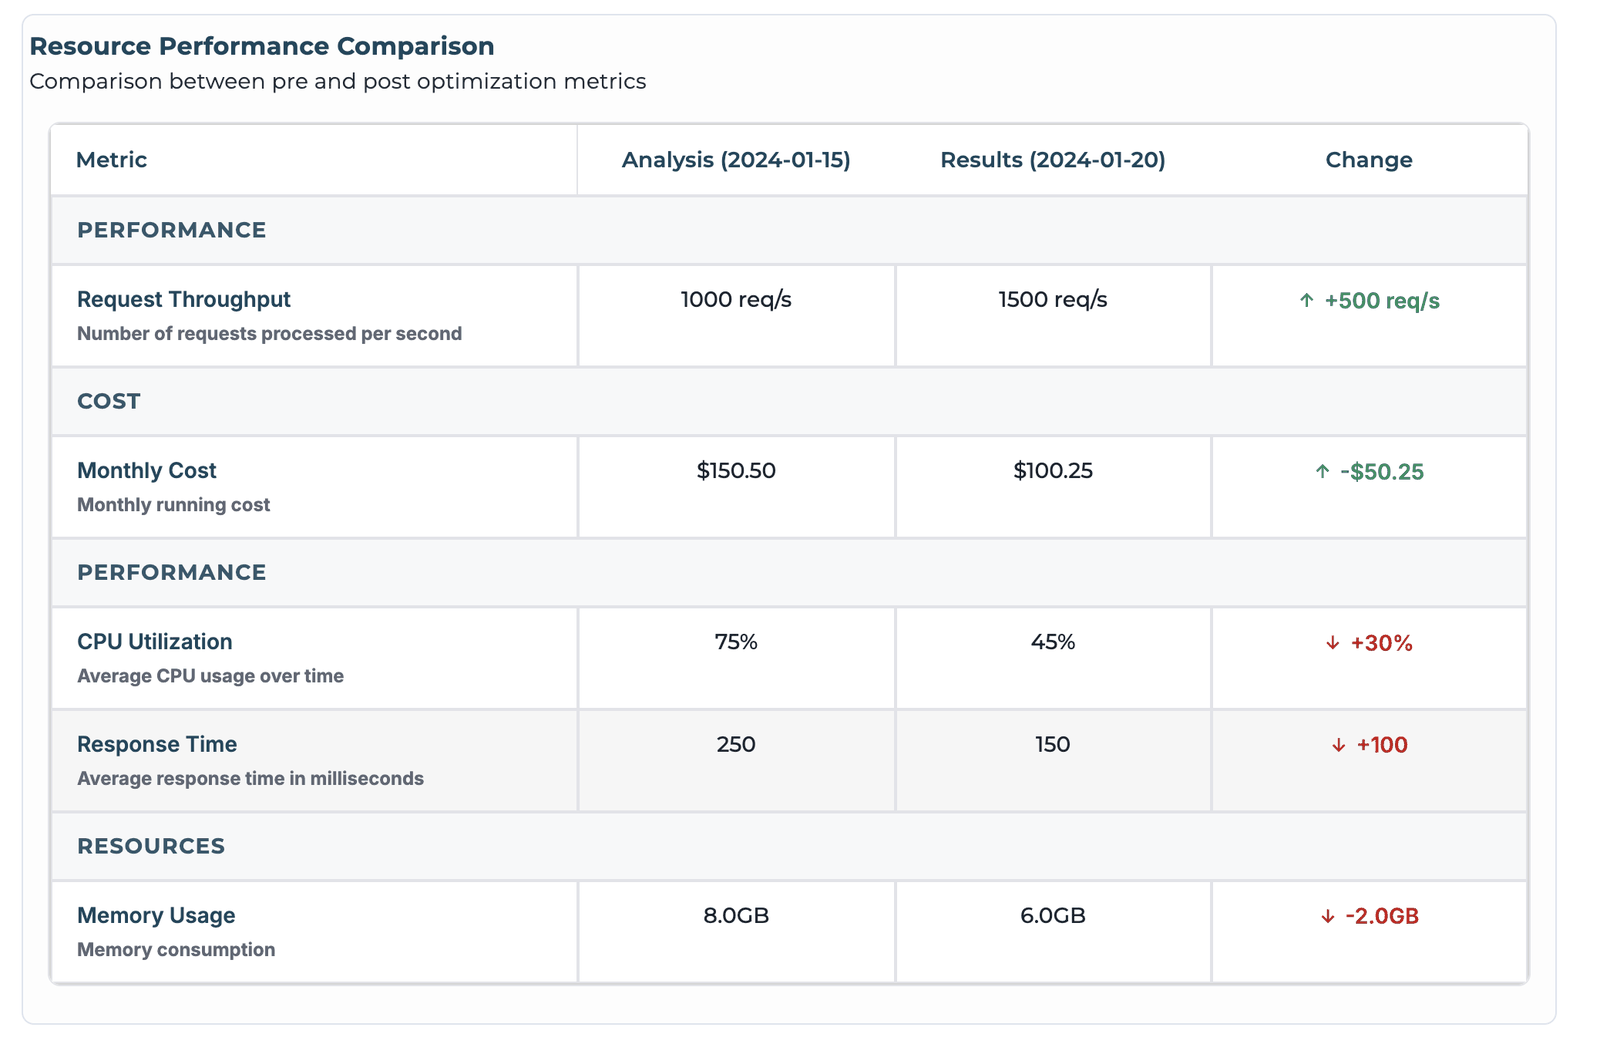Click the down arrow beside -2.0GB
This screenshot has width=1600, height=1061.
tap(1327, 916)
